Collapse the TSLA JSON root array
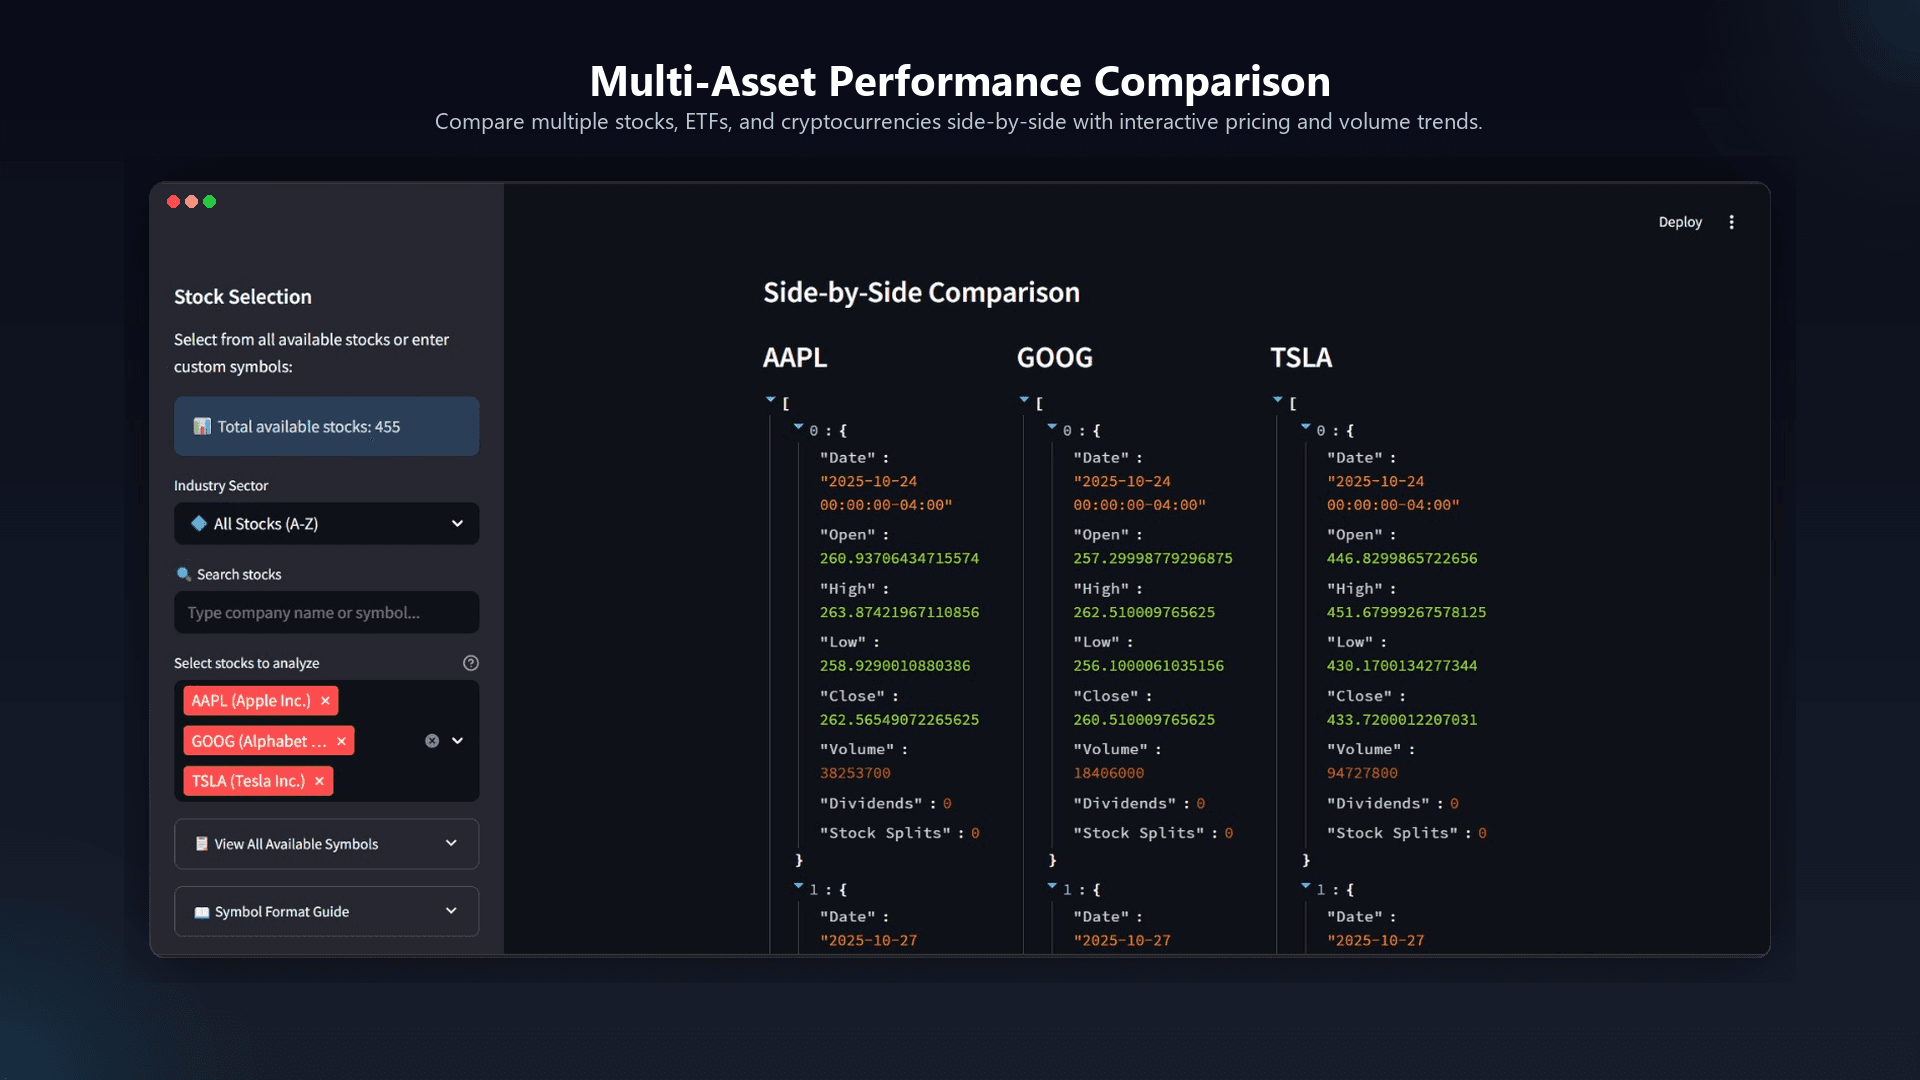 [x=1278, y=400]
